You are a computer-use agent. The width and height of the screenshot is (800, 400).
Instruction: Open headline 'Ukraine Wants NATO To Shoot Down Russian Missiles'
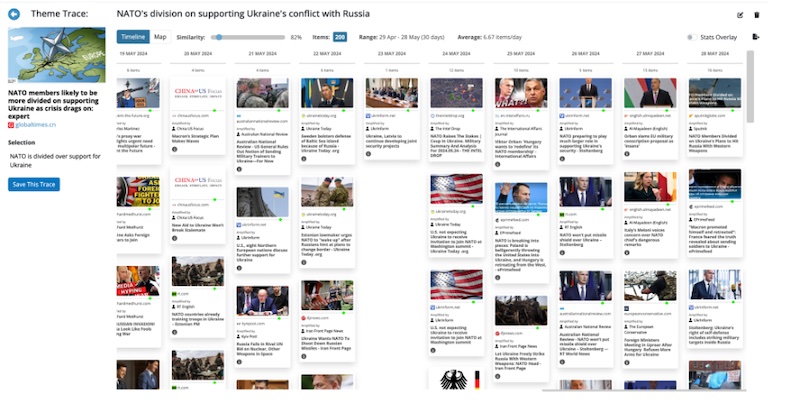(327, 343)
